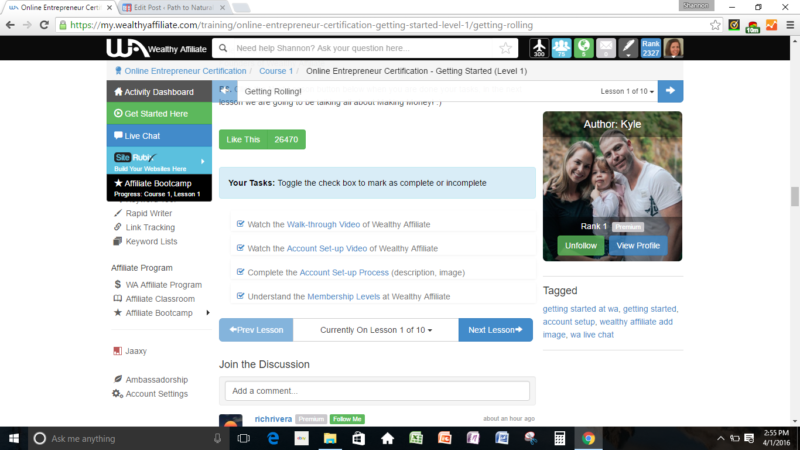Select Activity Dashboard menu item
The height and width of the screenshot is (450, 800).
click(x=159, y=92)
